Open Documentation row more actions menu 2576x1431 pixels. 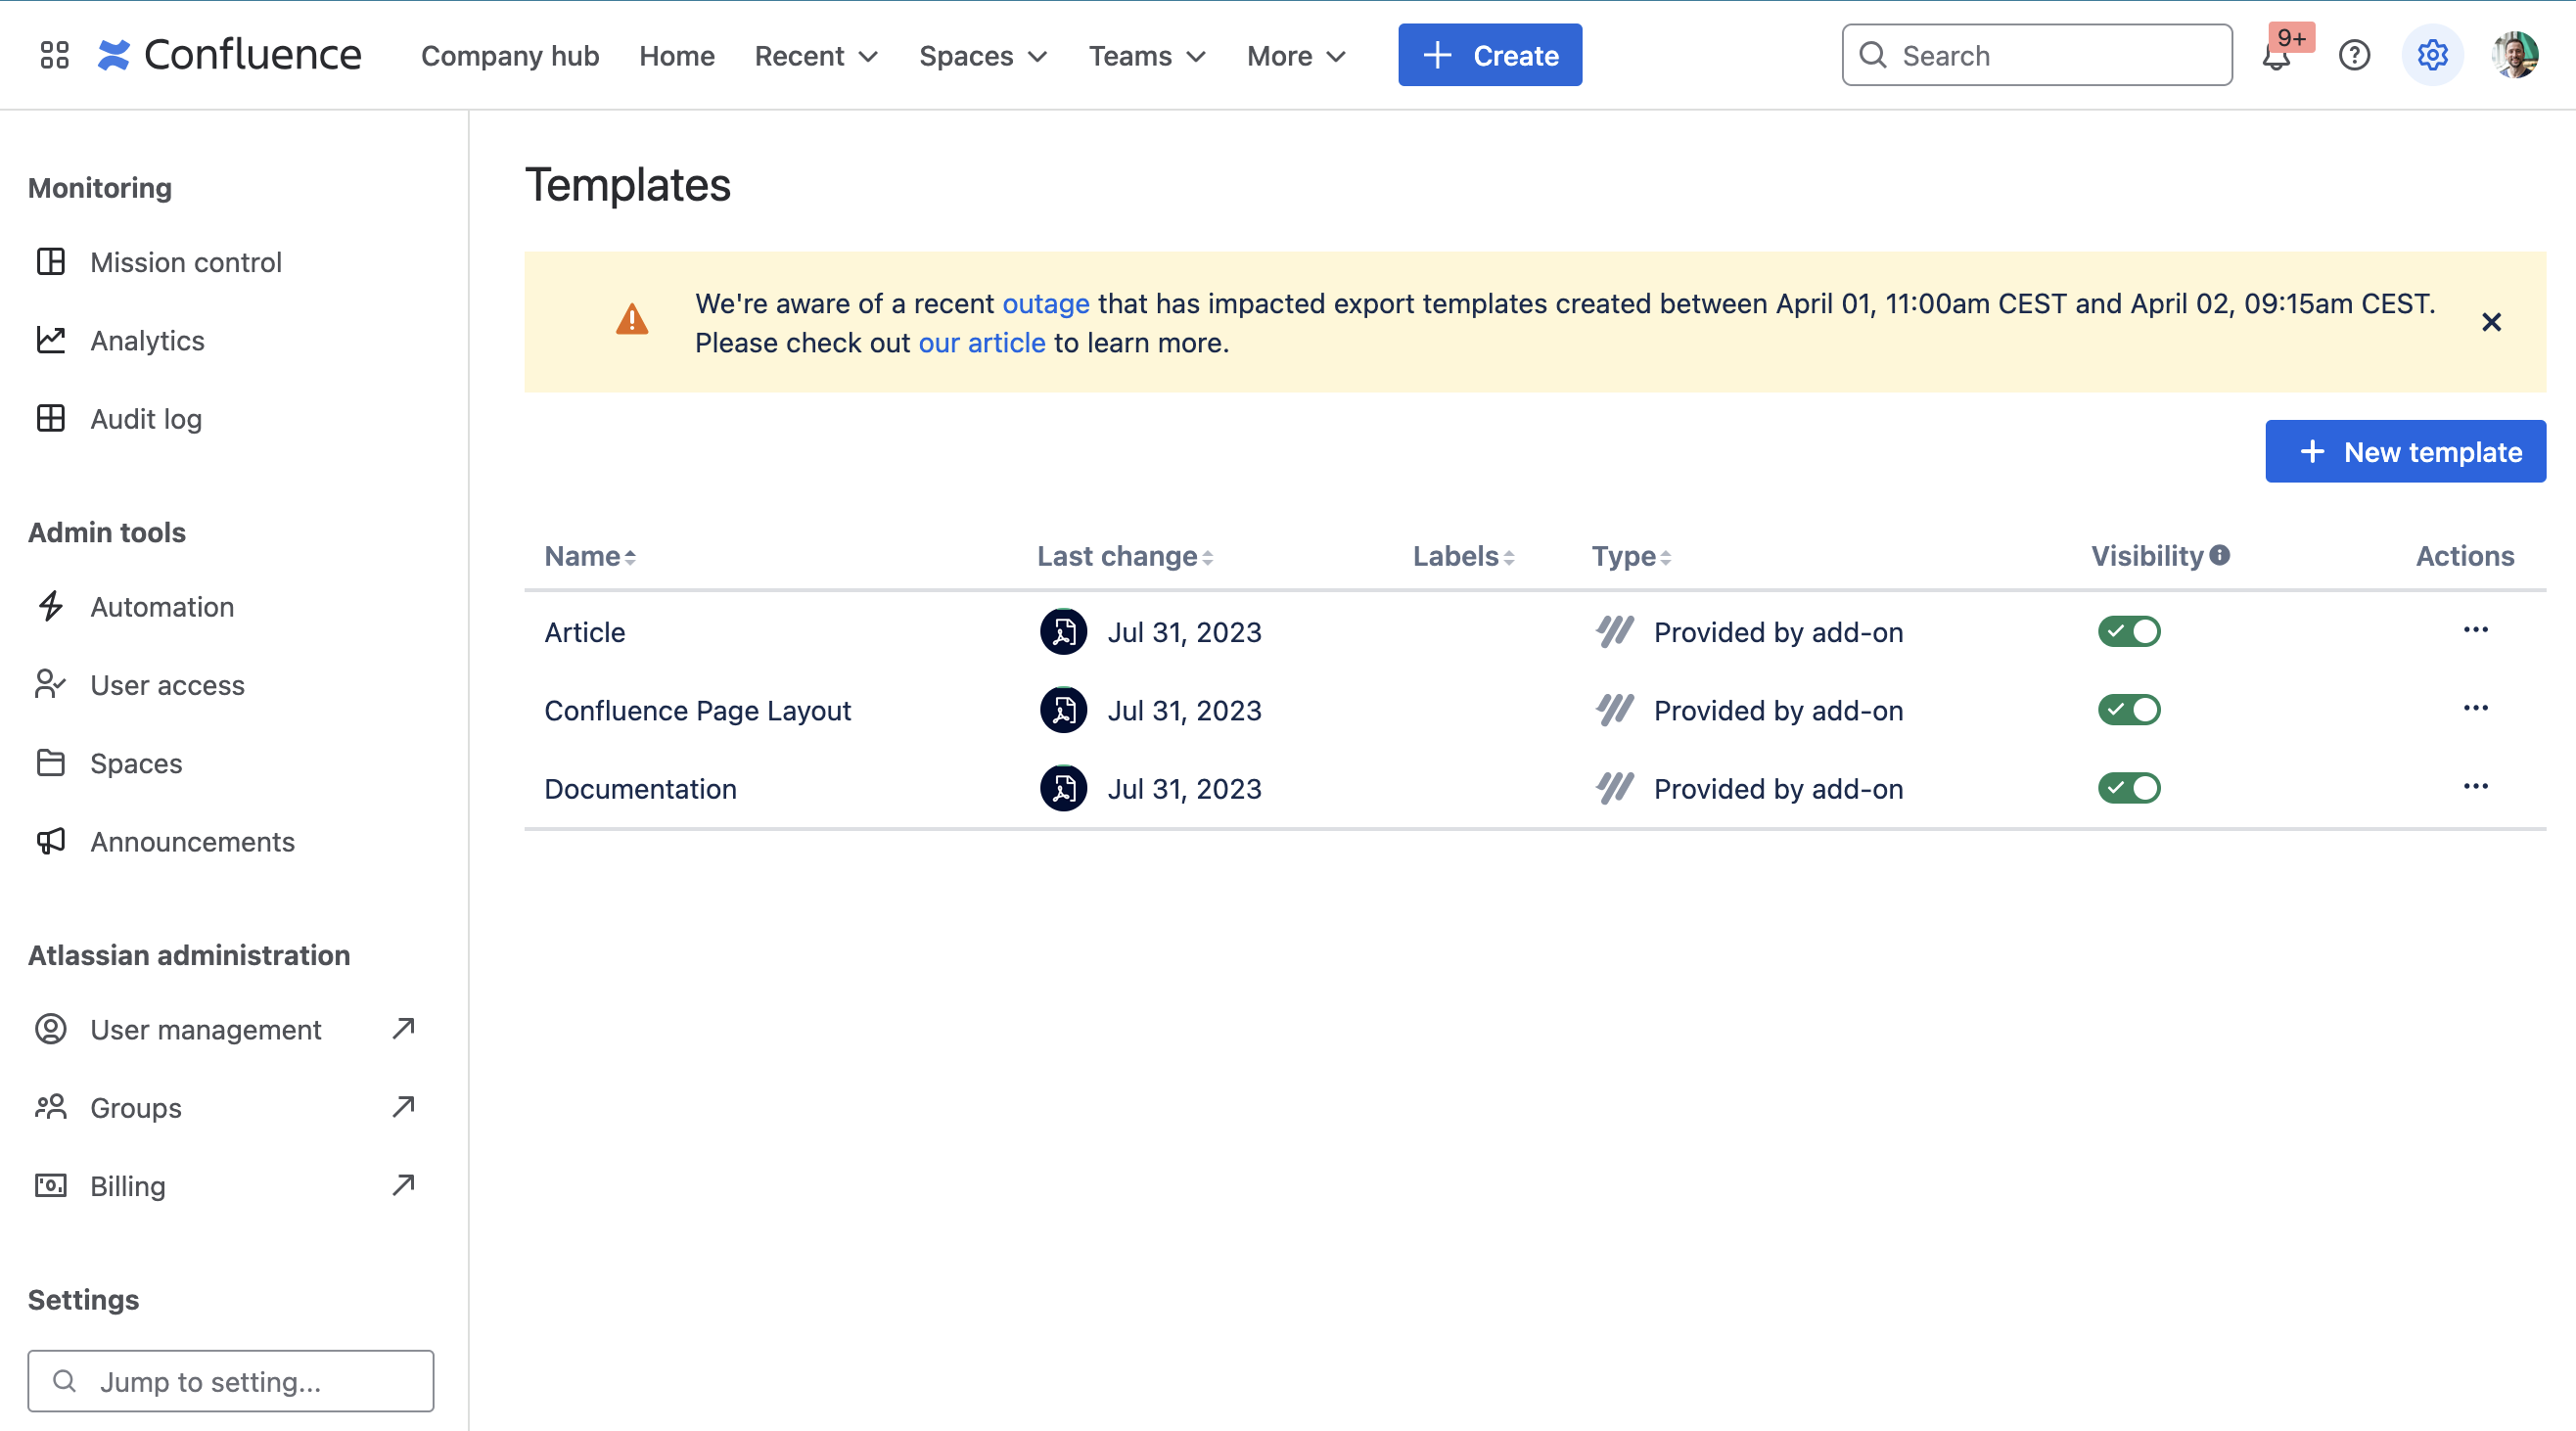click(2475, 787)
